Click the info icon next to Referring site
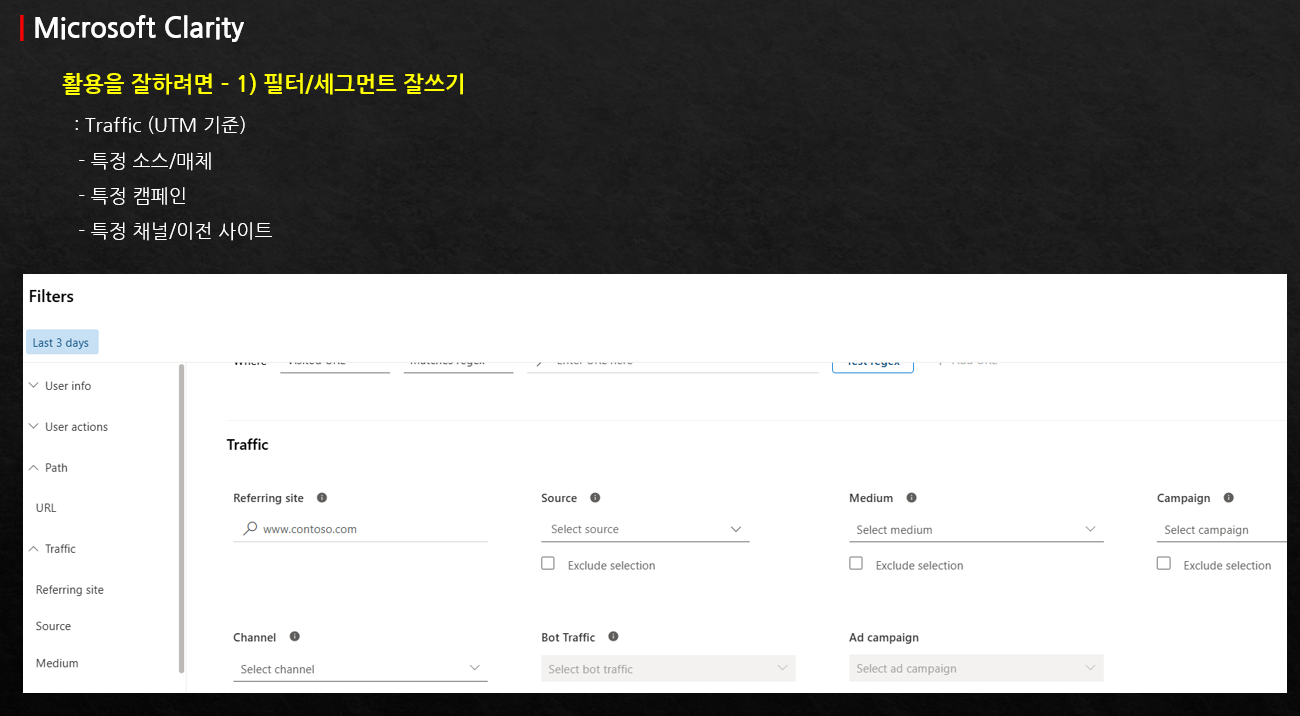 coord(321,497)
